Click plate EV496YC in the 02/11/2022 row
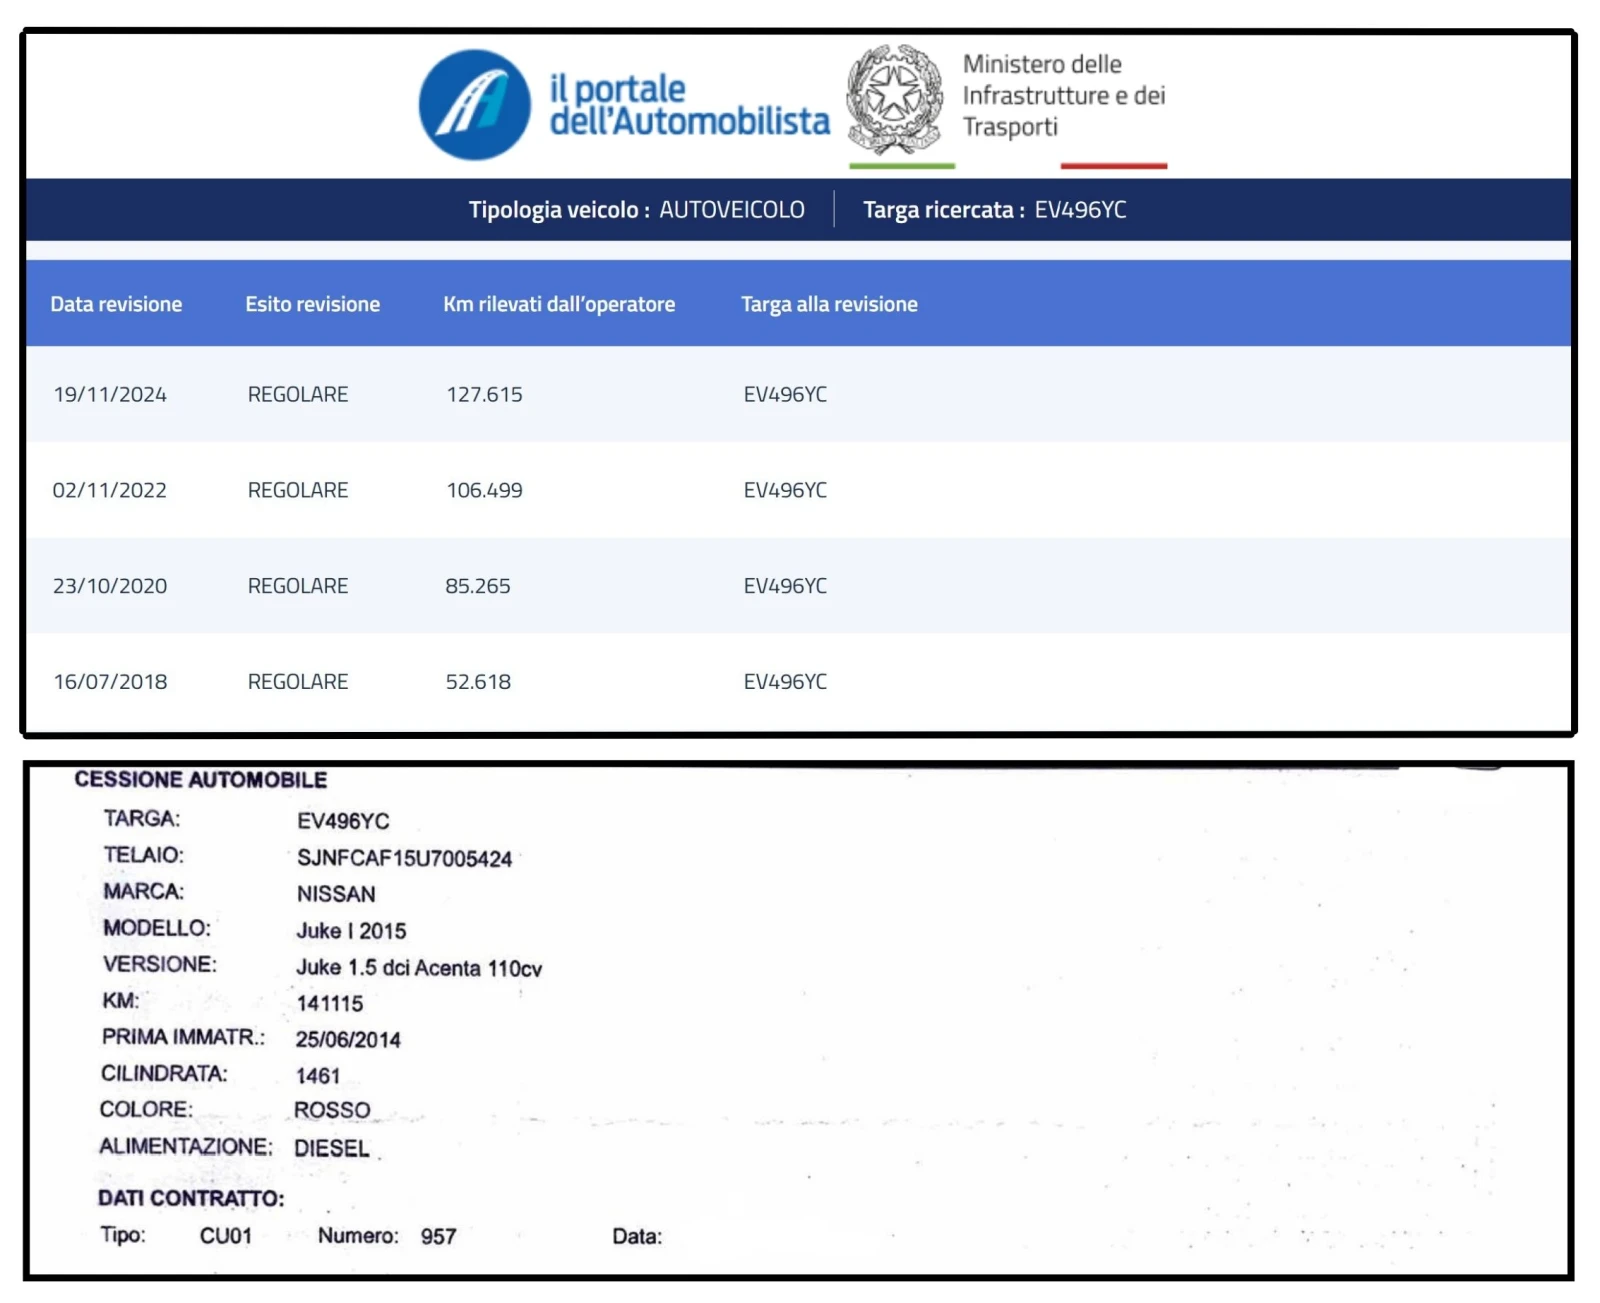This screenshot has width=1600, height=1303. 785,491
